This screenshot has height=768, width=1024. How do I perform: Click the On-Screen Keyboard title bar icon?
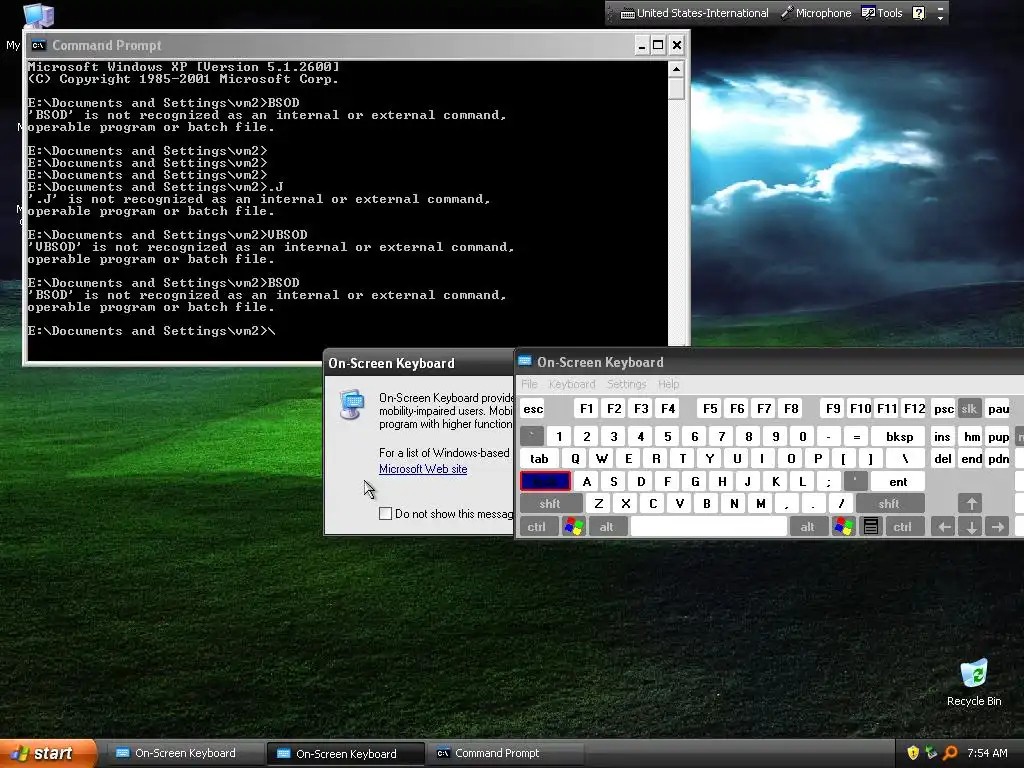point(524,361)
